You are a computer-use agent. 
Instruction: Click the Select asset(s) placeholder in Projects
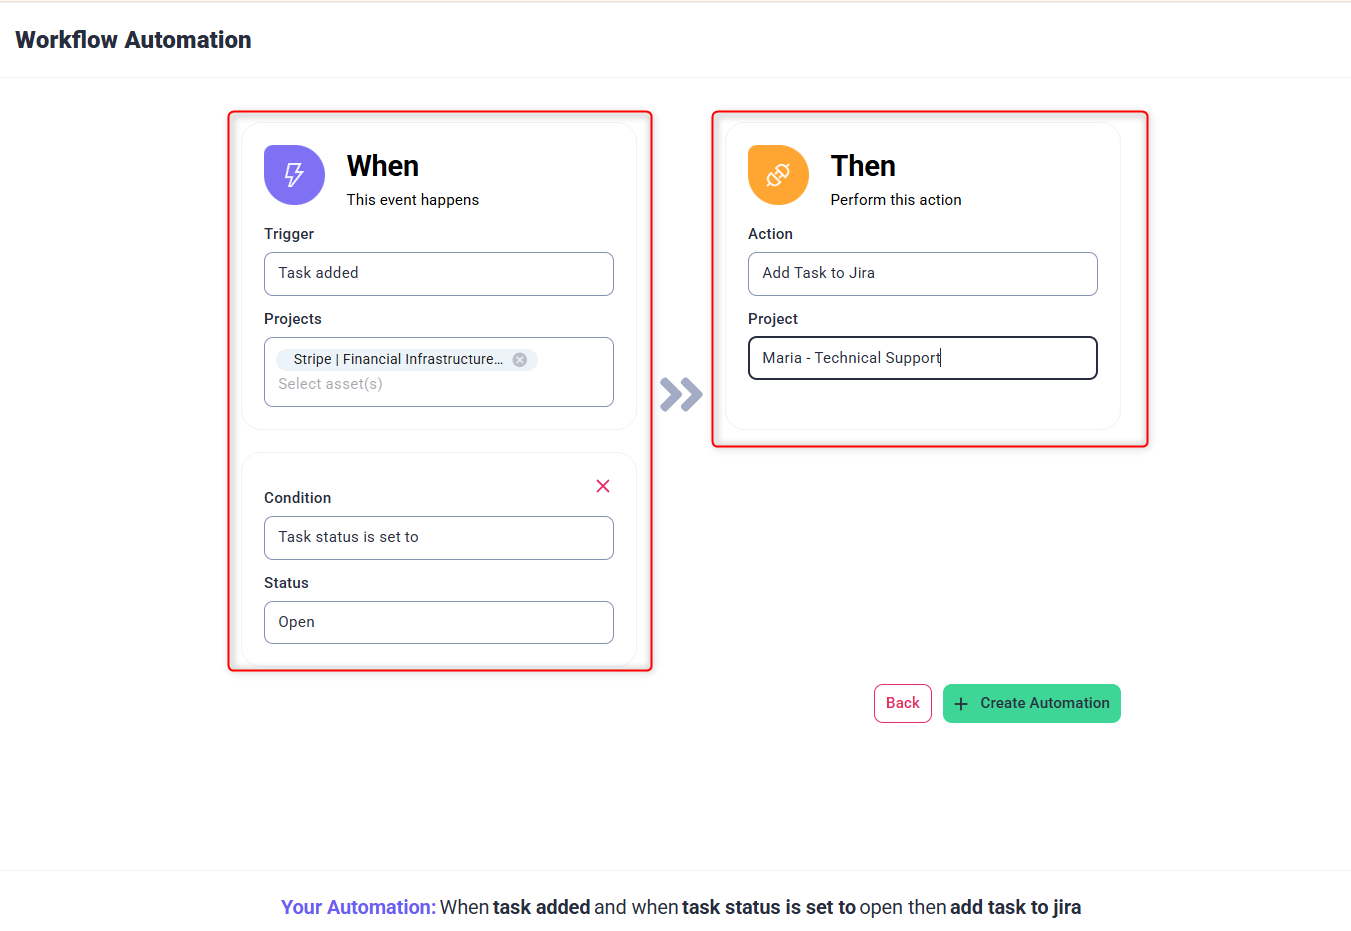(331, 384)
